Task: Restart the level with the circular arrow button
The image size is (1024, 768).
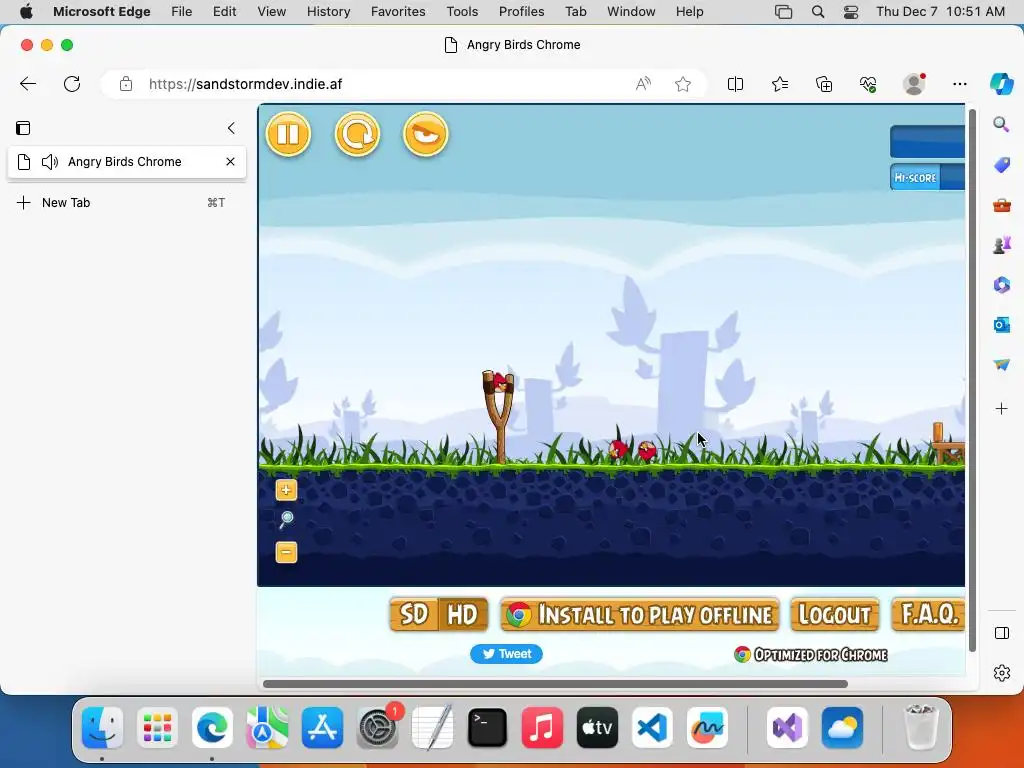Action: 357,134
